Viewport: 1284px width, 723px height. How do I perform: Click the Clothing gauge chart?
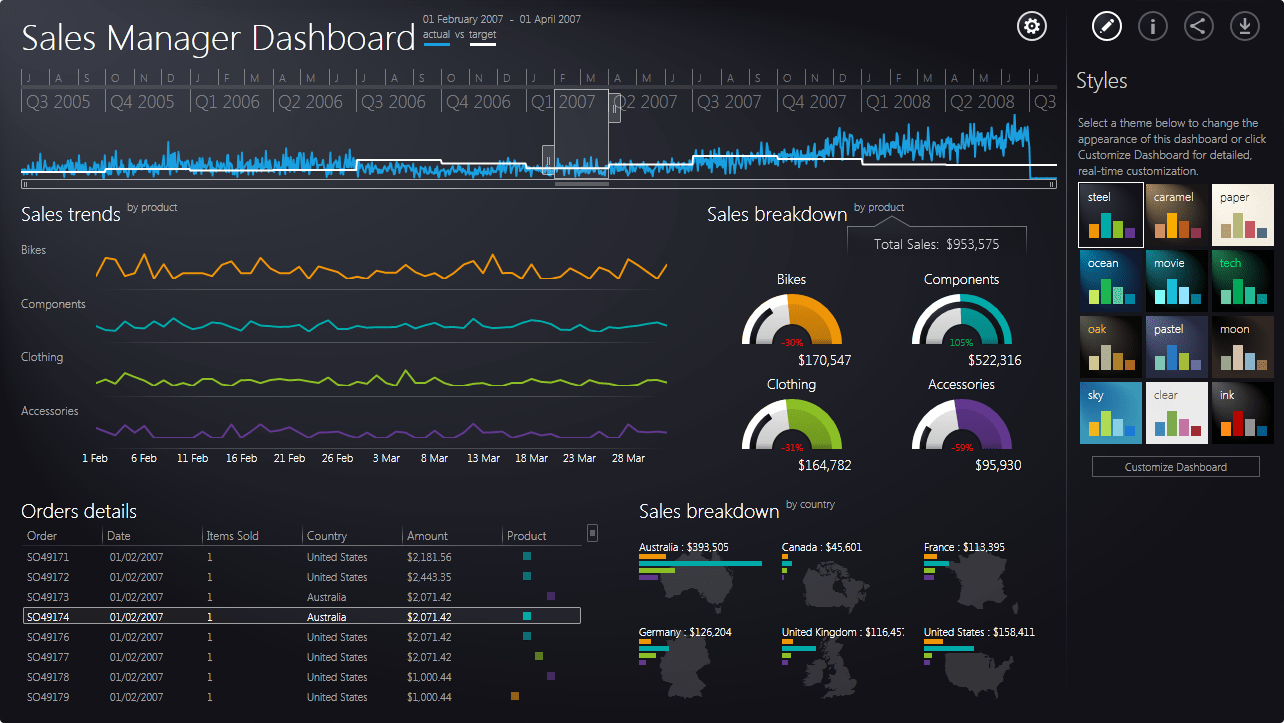[x=791, y=425]
